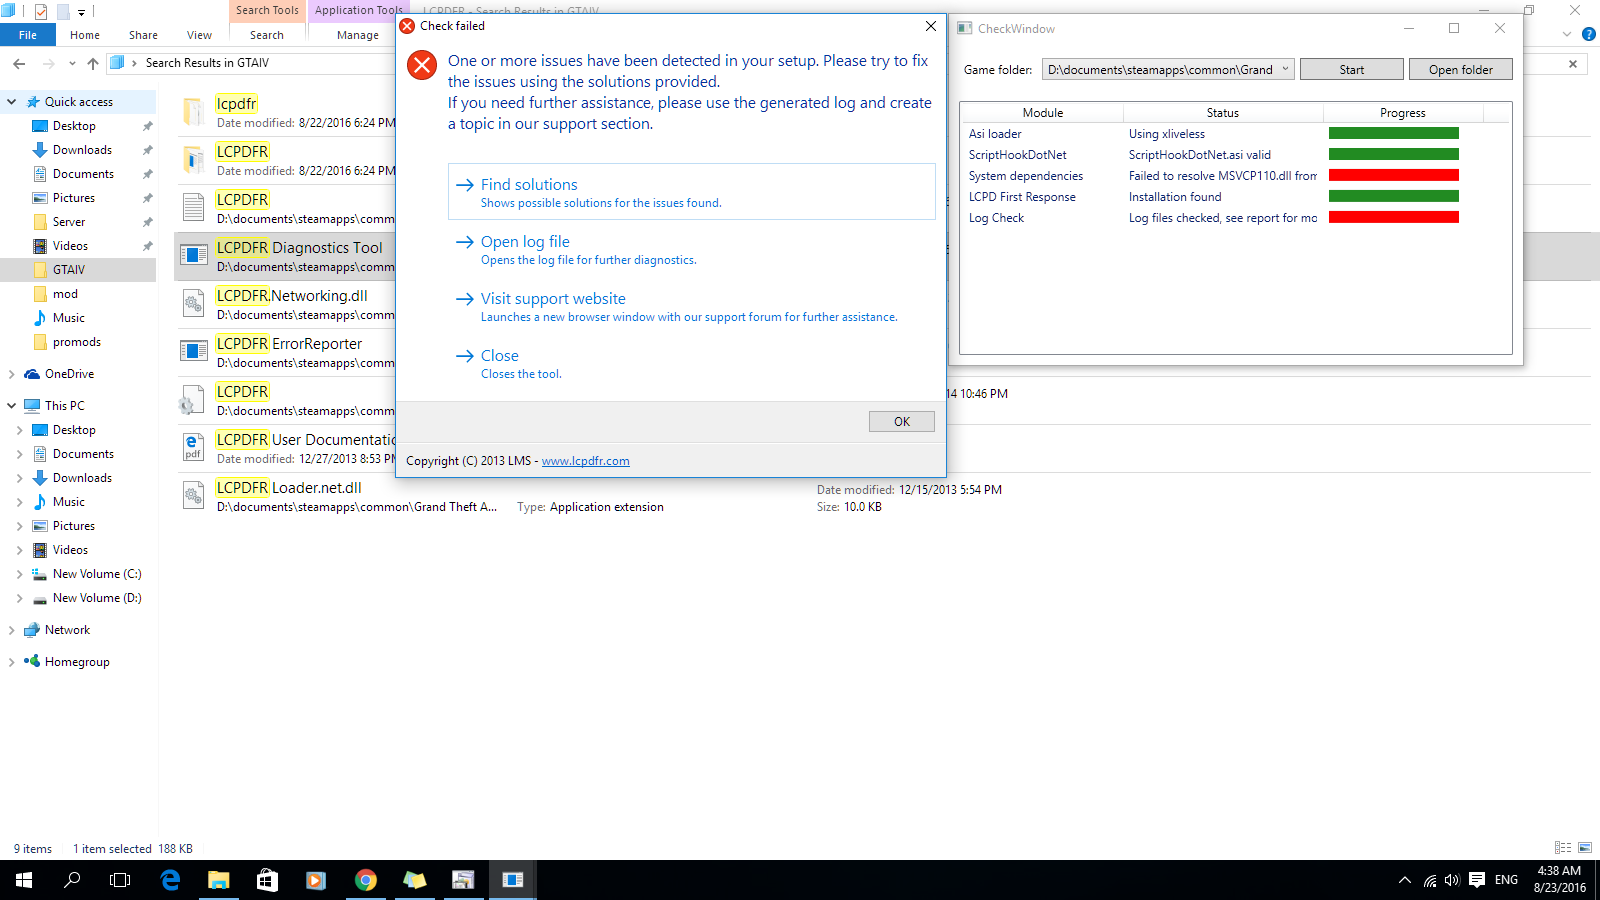Click lcpdfr folder icon in results
The height and width of the screenshot is (900, 1600).
(194, 111)
